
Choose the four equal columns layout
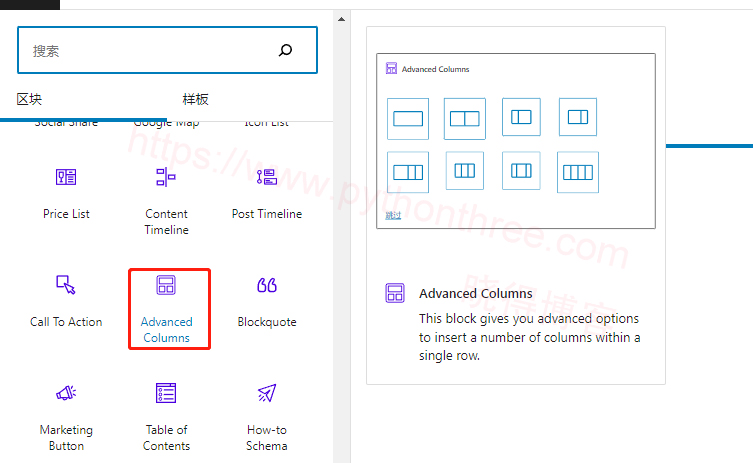coord(578,172)
